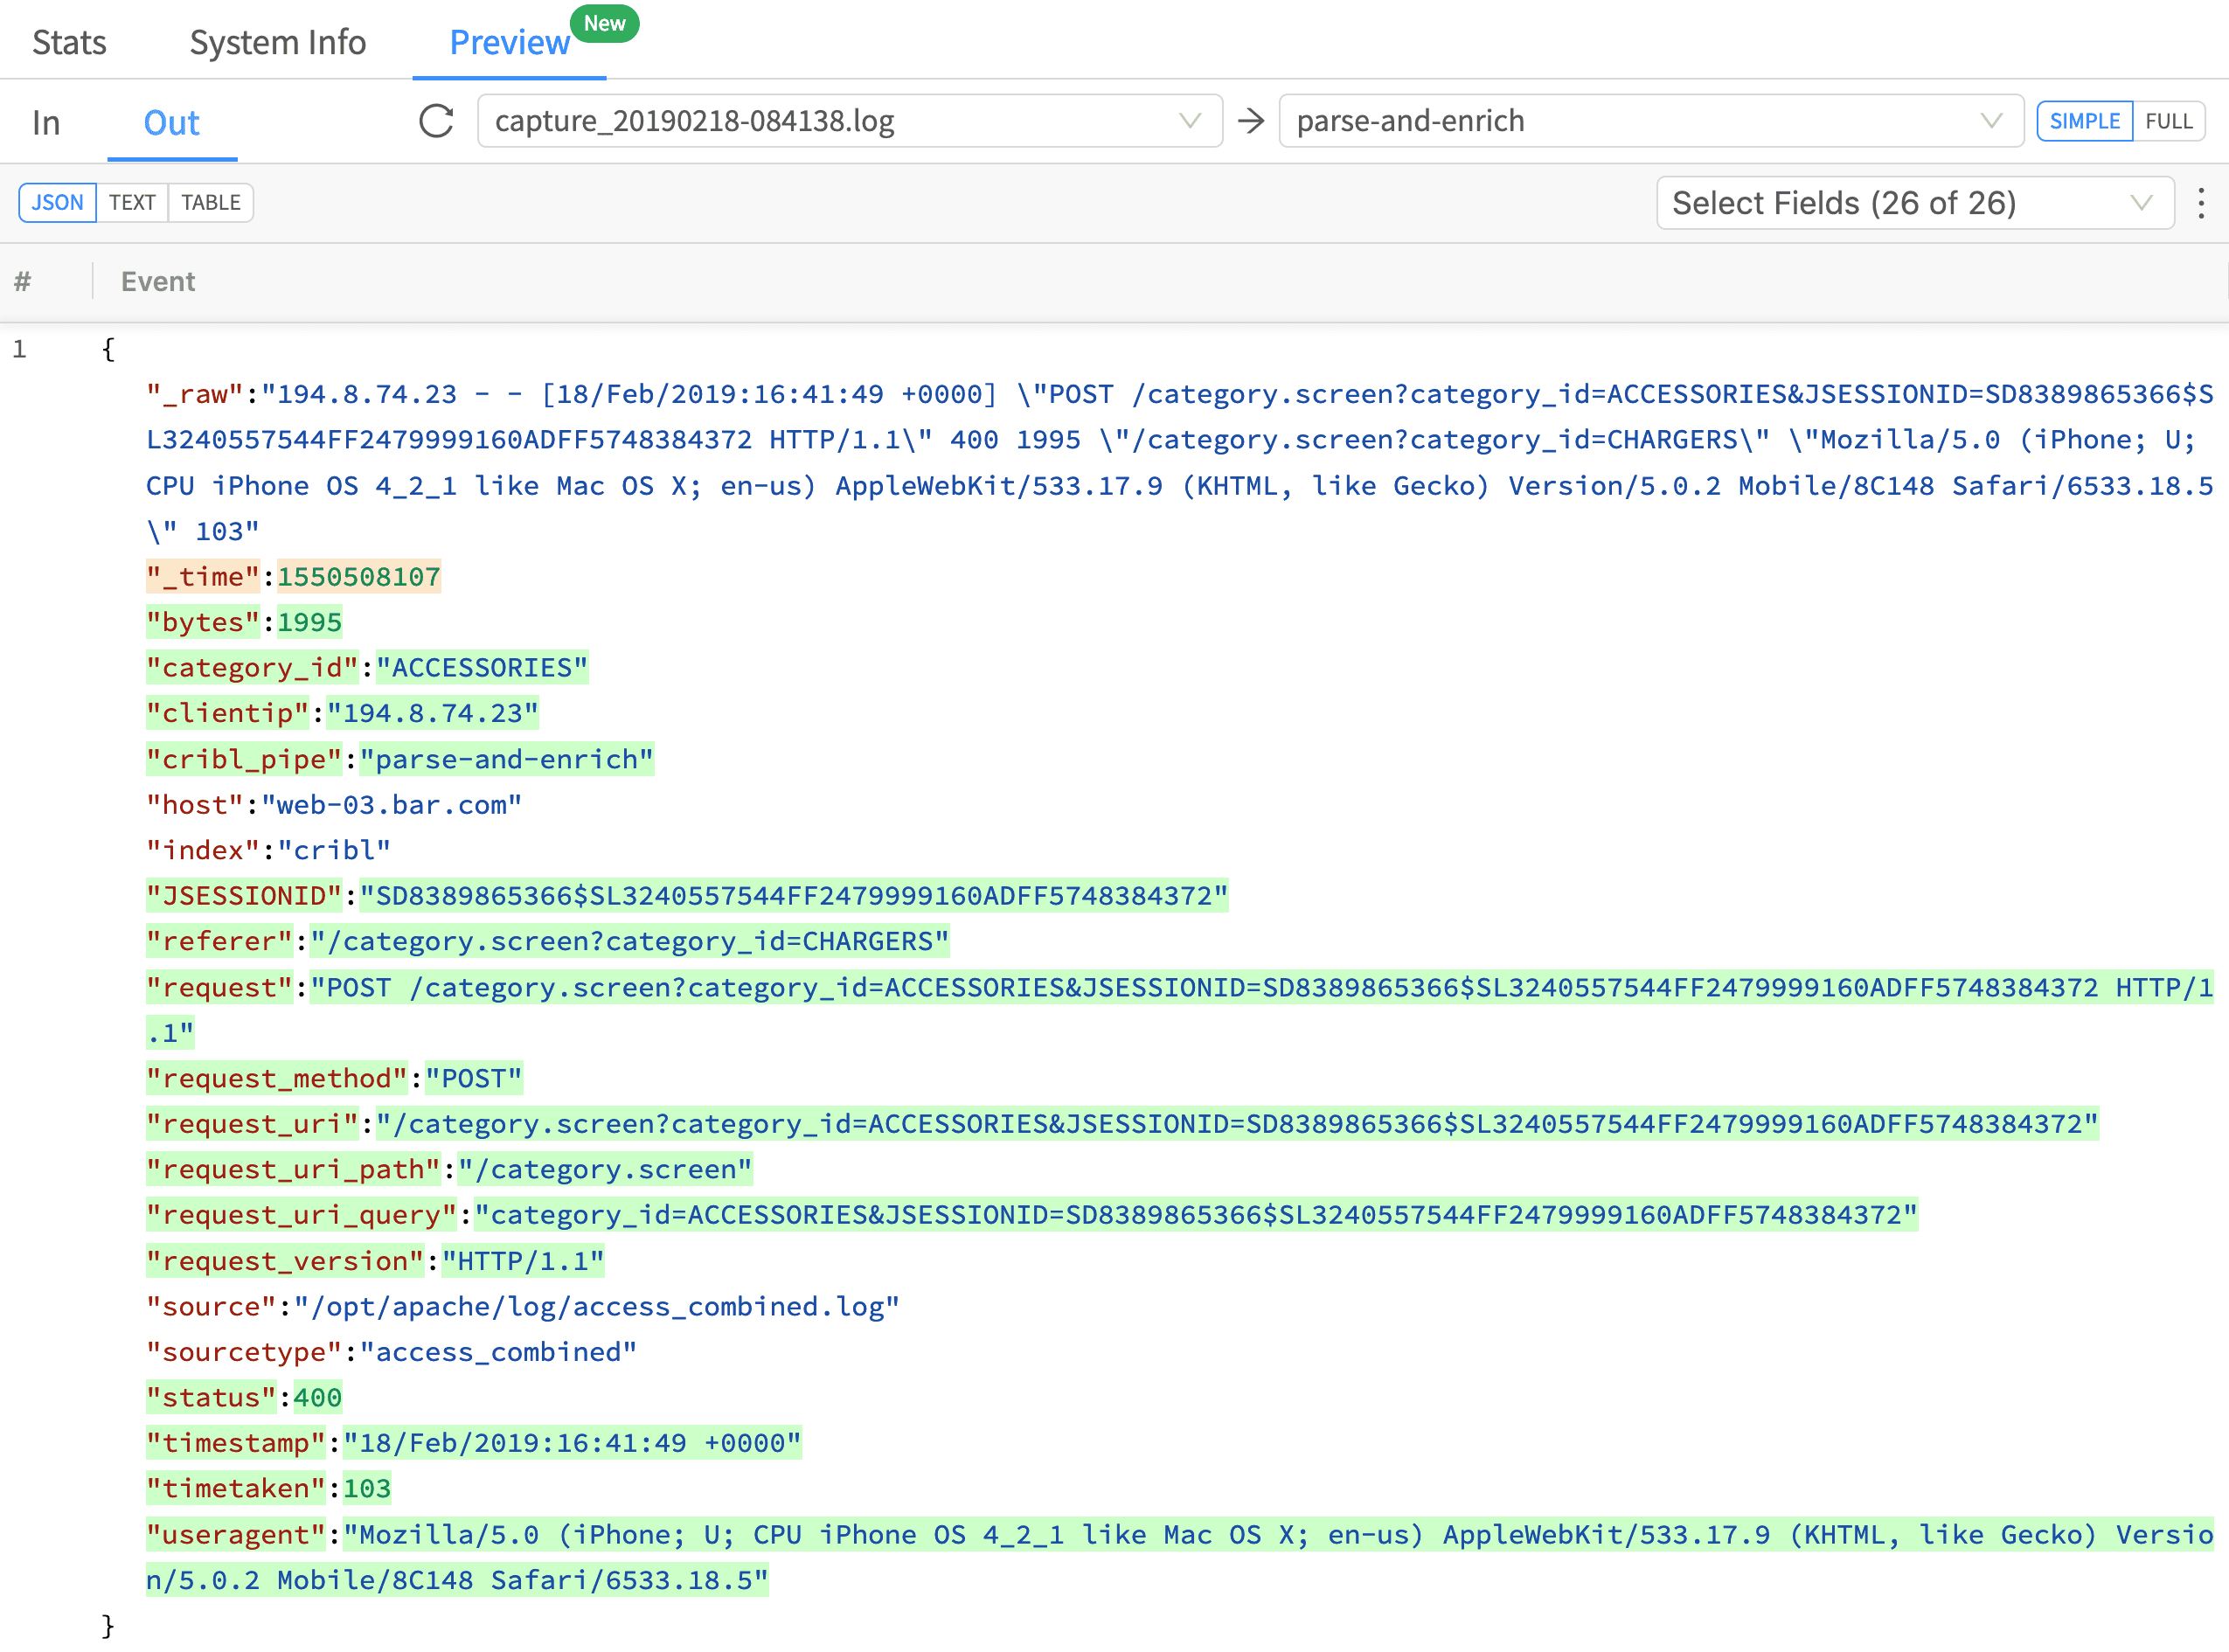This screenshot has height=1652, width=2229.
Task: Click the Event column header
Action: point(158,282)
